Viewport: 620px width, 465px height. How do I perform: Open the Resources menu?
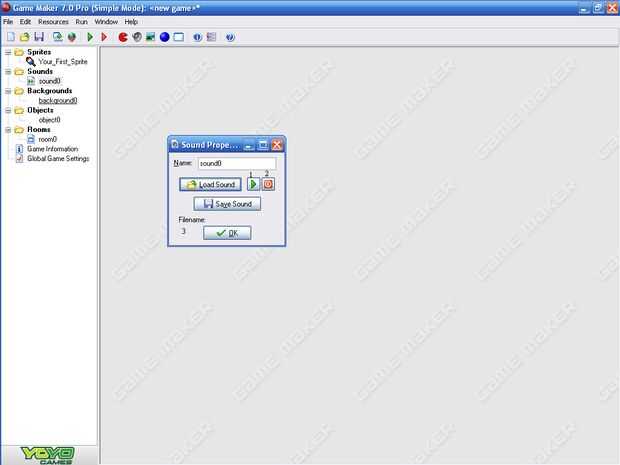pos(53,22)
